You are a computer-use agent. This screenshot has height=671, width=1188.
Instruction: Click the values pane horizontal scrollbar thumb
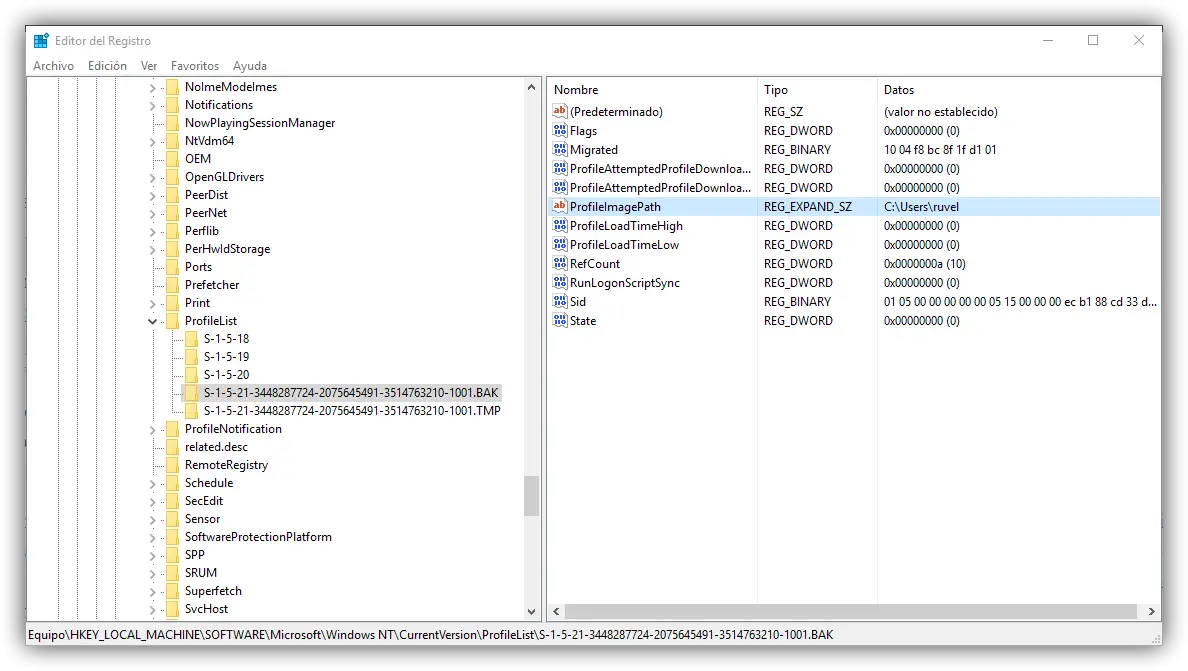[851, 611]
